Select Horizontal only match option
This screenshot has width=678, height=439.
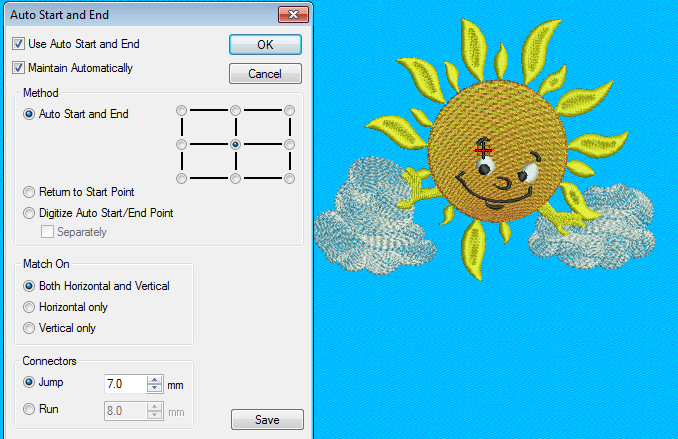(x=29, y=307)
